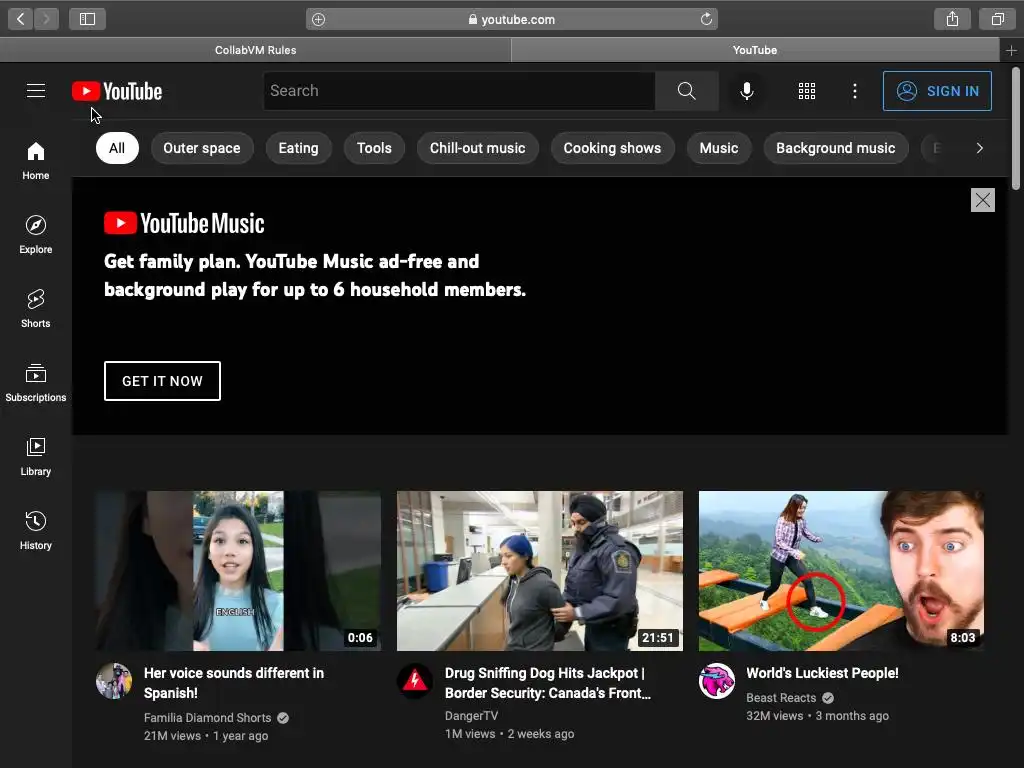The width and height of the screenshot is (1024, 768).
Task: Open the YouTube apps grid
Action: [x=807, y=91]
